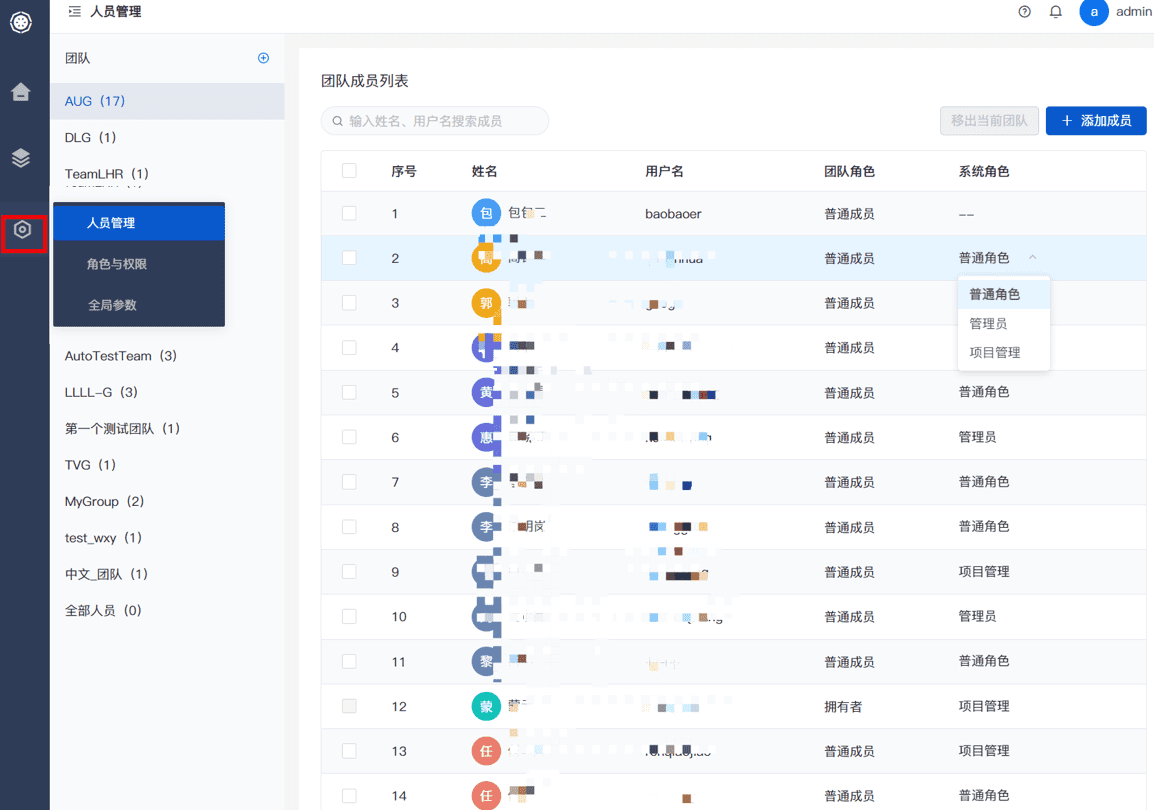The width and height of the screenshot is (1154, 812).
Task: Click the 郭 avatar in row 3
Action: (x=486, y=303)
